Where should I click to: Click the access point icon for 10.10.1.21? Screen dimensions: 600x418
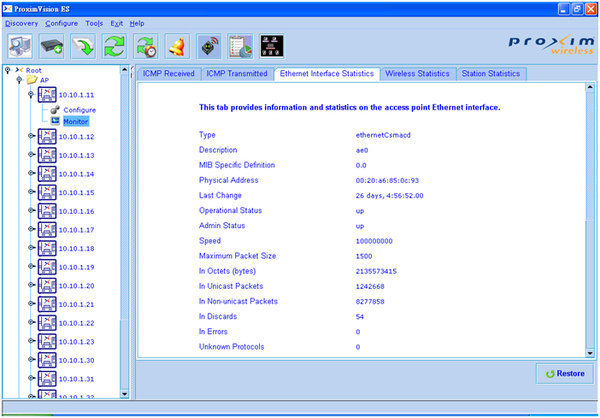[47, 304]
